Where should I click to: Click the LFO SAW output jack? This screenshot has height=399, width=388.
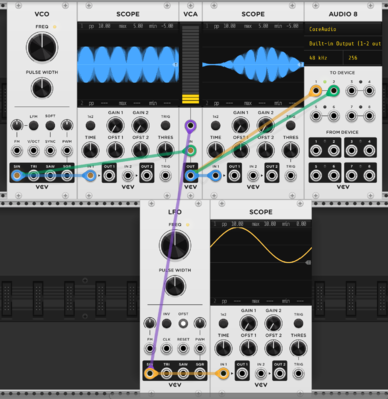(183, 373)
